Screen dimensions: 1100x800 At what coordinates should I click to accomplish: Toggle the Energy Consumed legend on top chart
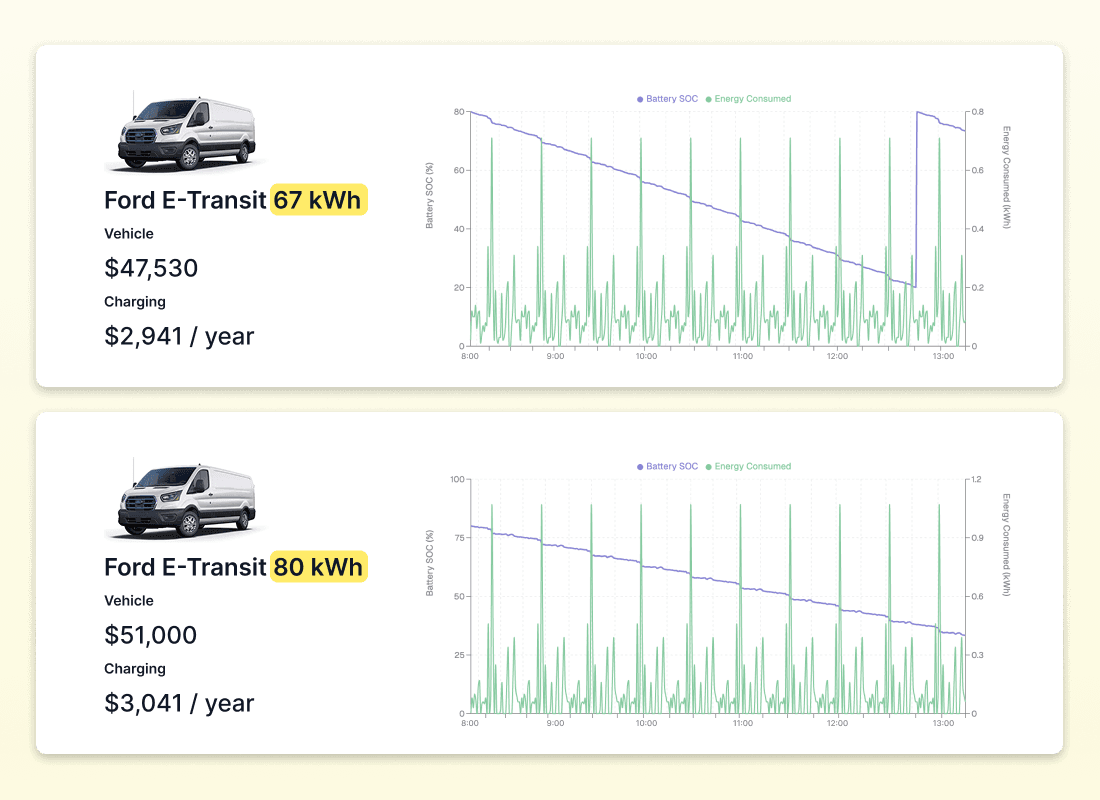pyautogui.click(x=748, y=99)
